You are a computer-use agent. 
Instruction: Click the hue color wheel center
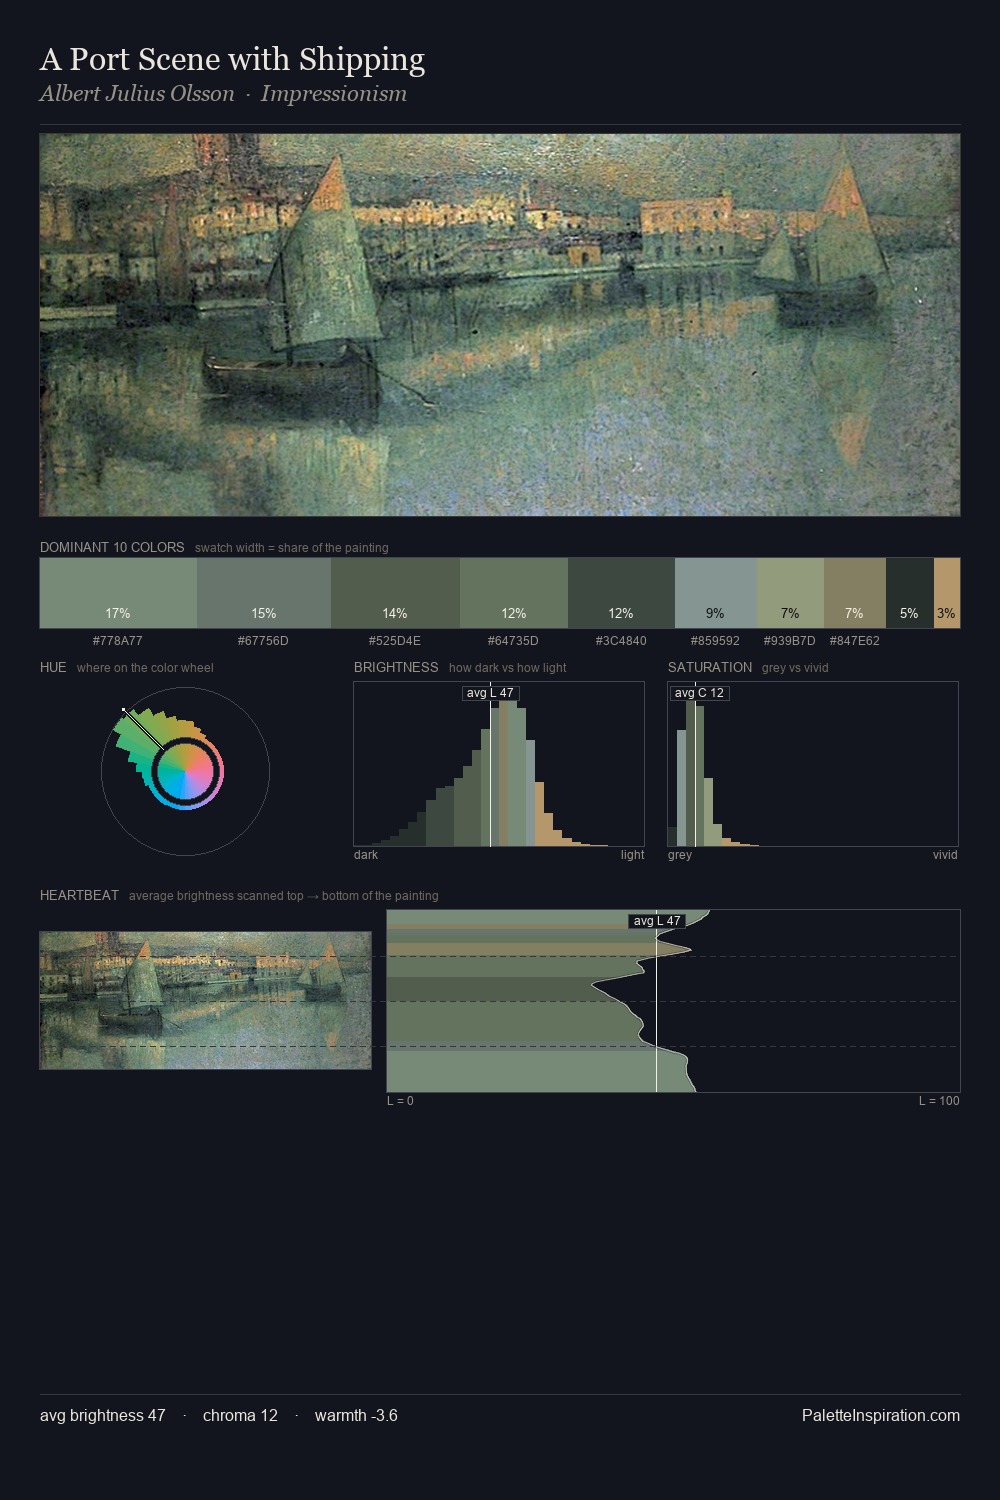186,771
